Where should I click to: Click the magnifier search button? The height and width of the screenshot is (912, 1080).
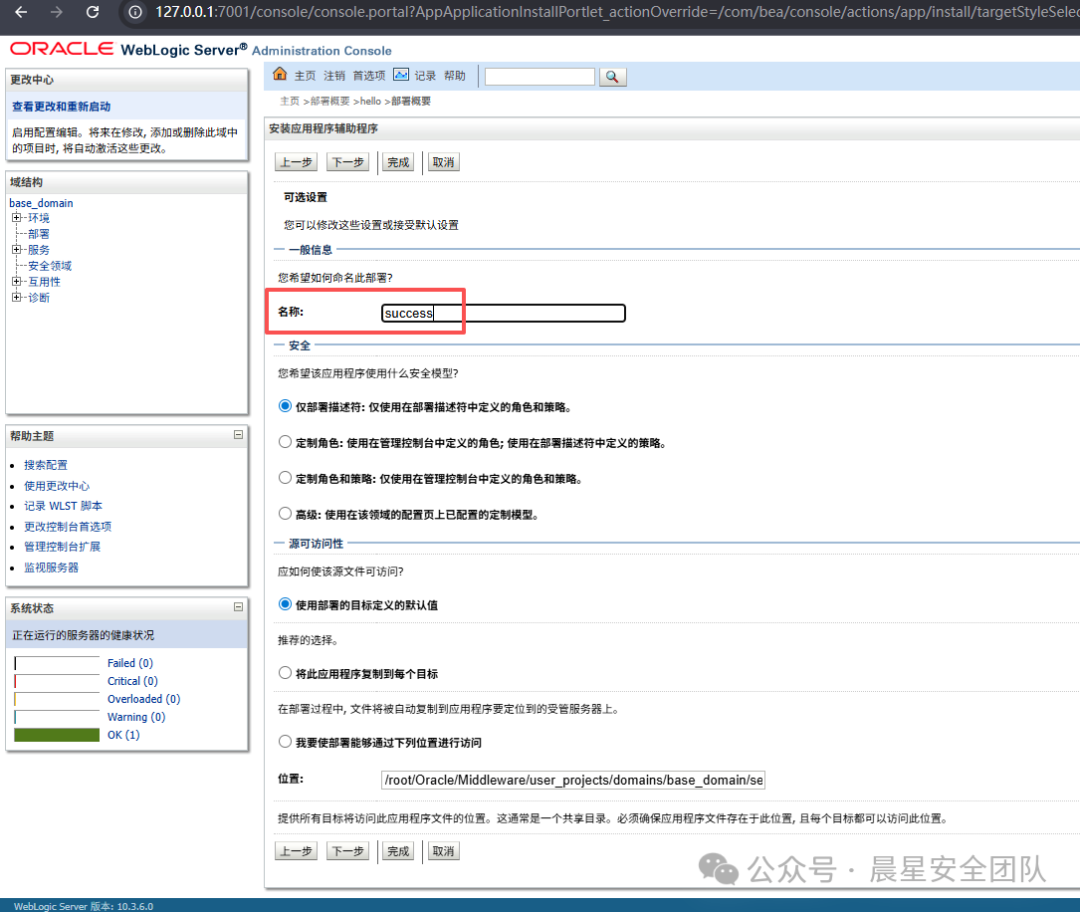(x=612, y=76)
